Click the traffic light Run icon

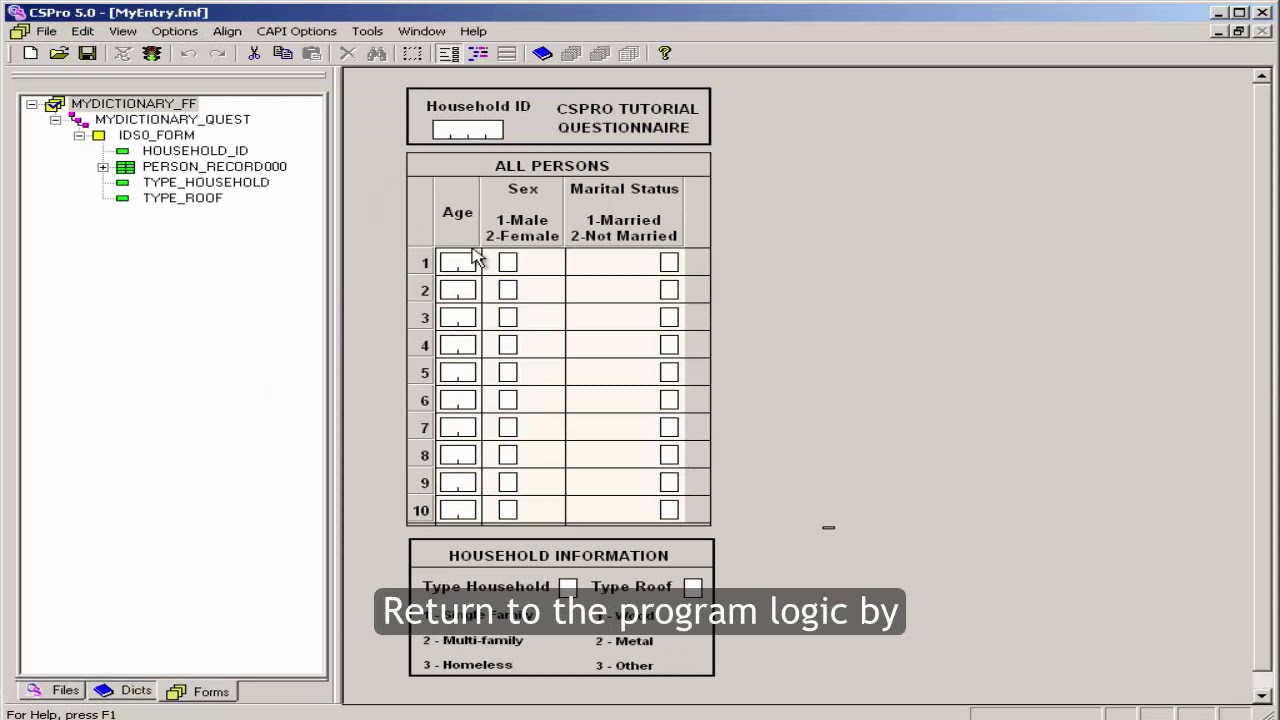[152, 54]
